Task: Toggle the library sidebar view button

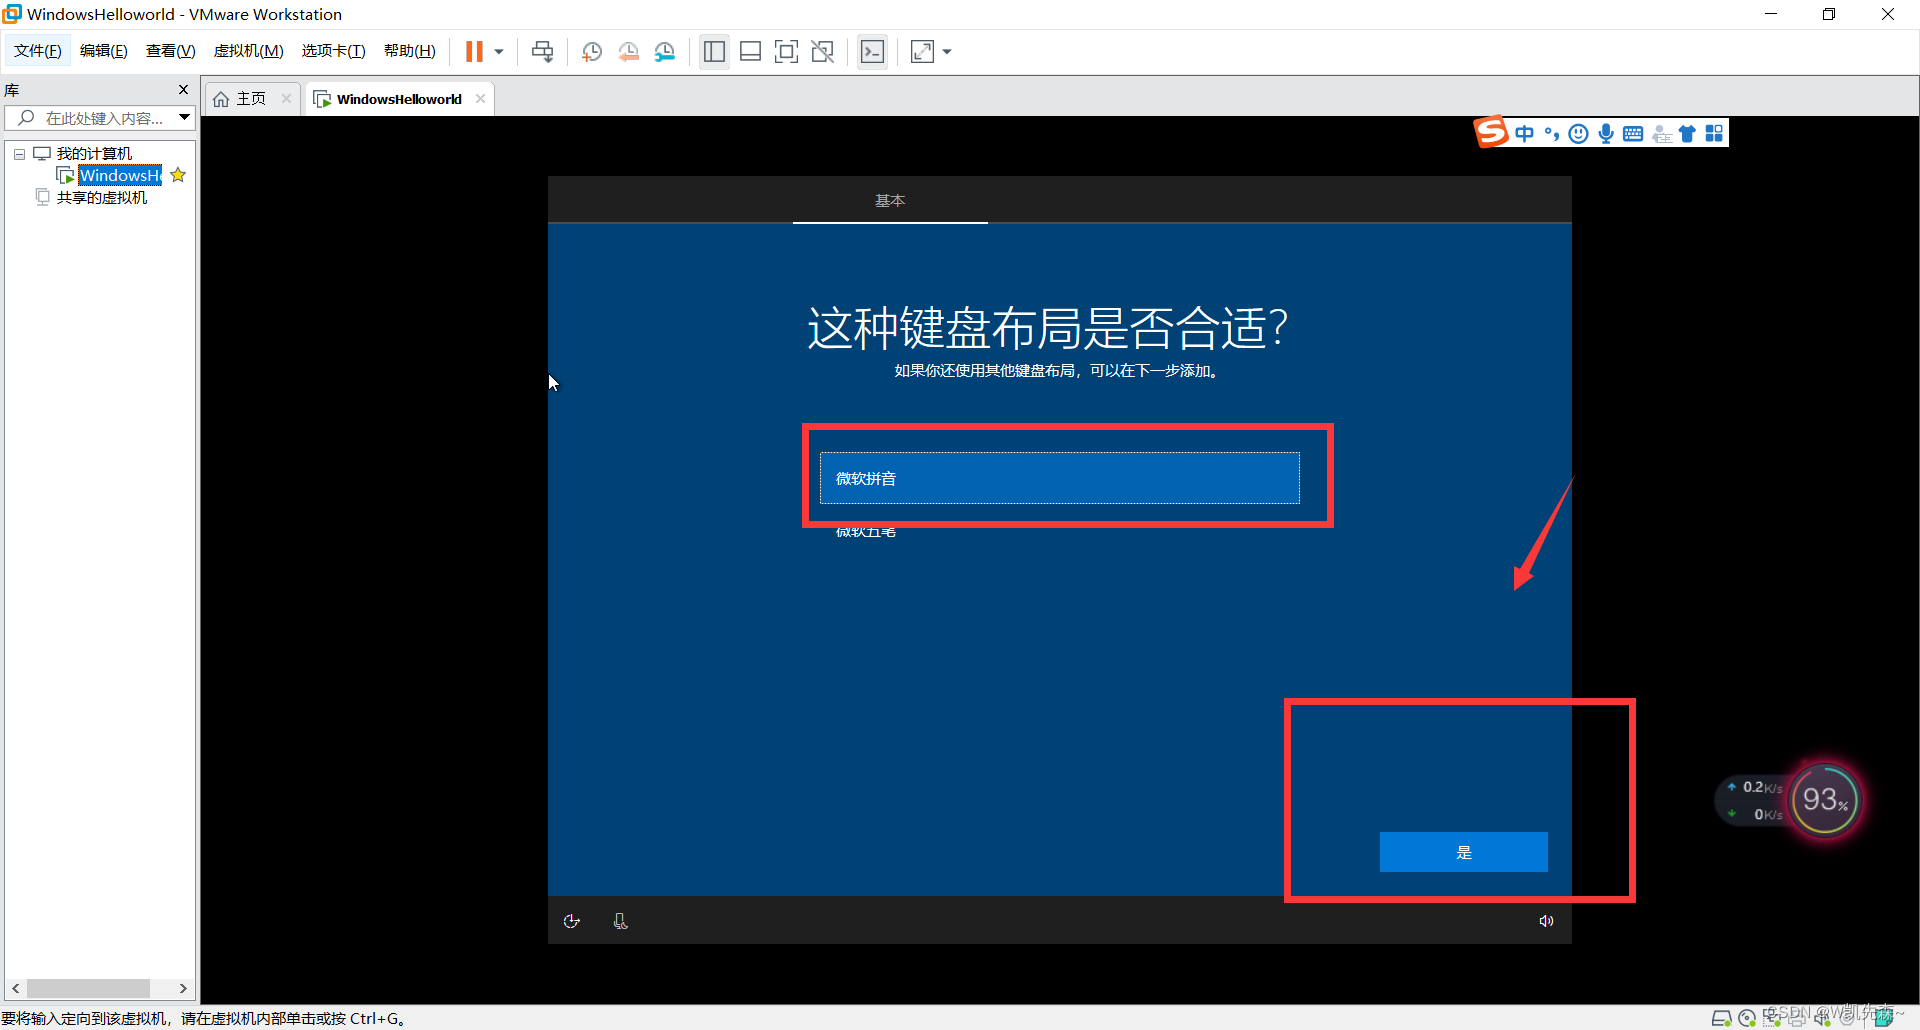Action: click(714, 52)
